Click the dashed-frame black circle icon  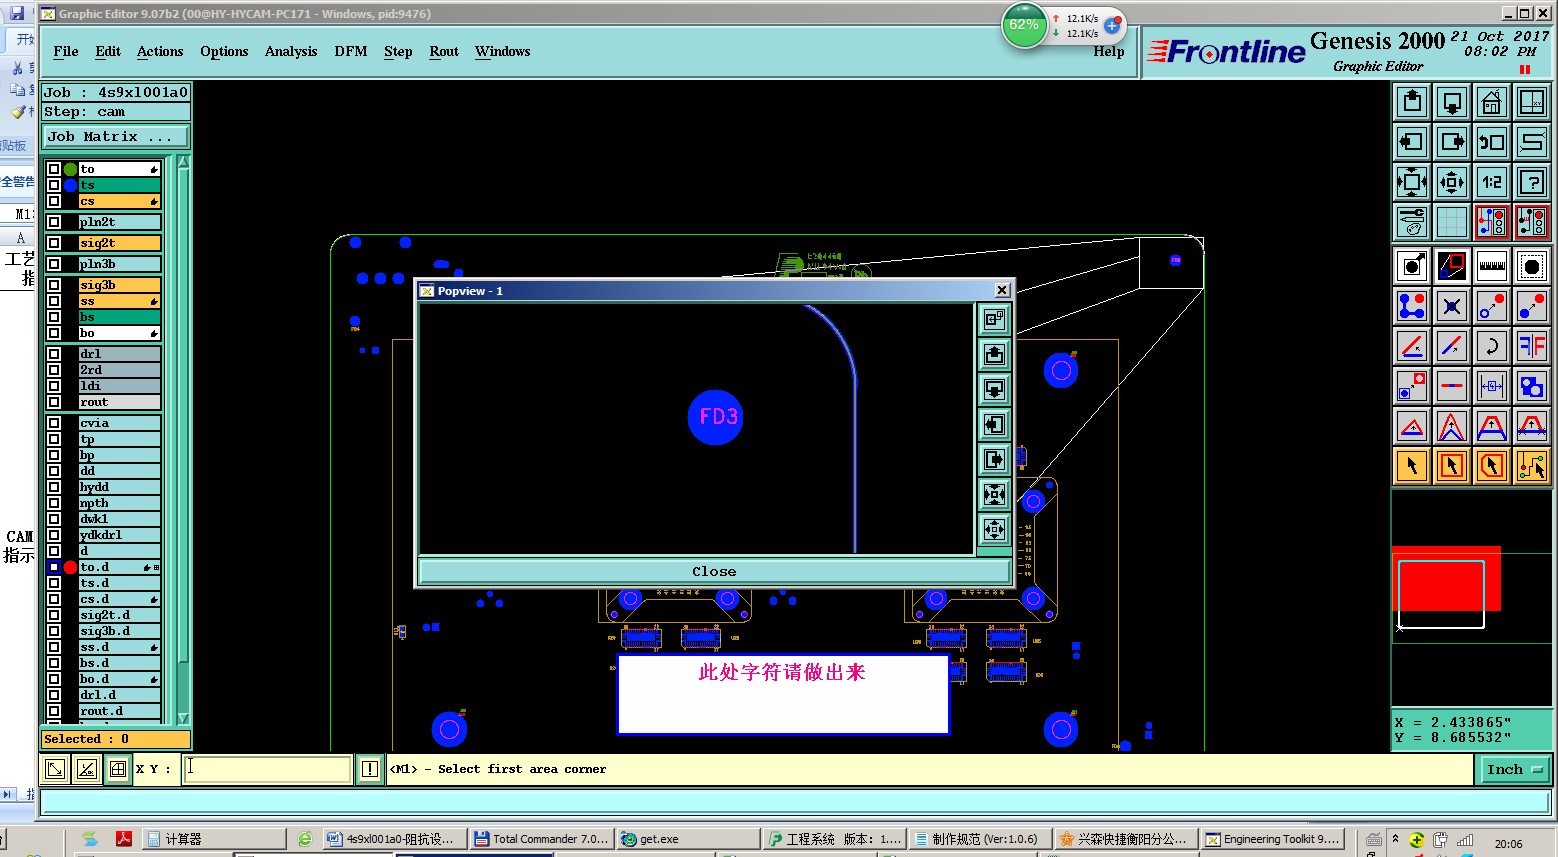(x=1532, y=266)
